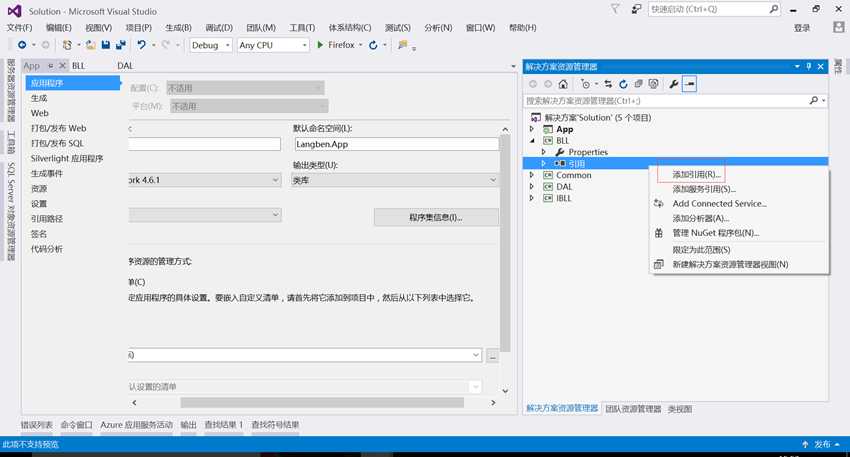Screen dimensions: 850x457
Task: Choose 管理 NuGet 程序包(N)... in context menu
Action: pyautogui.click(x=716, y=233)
